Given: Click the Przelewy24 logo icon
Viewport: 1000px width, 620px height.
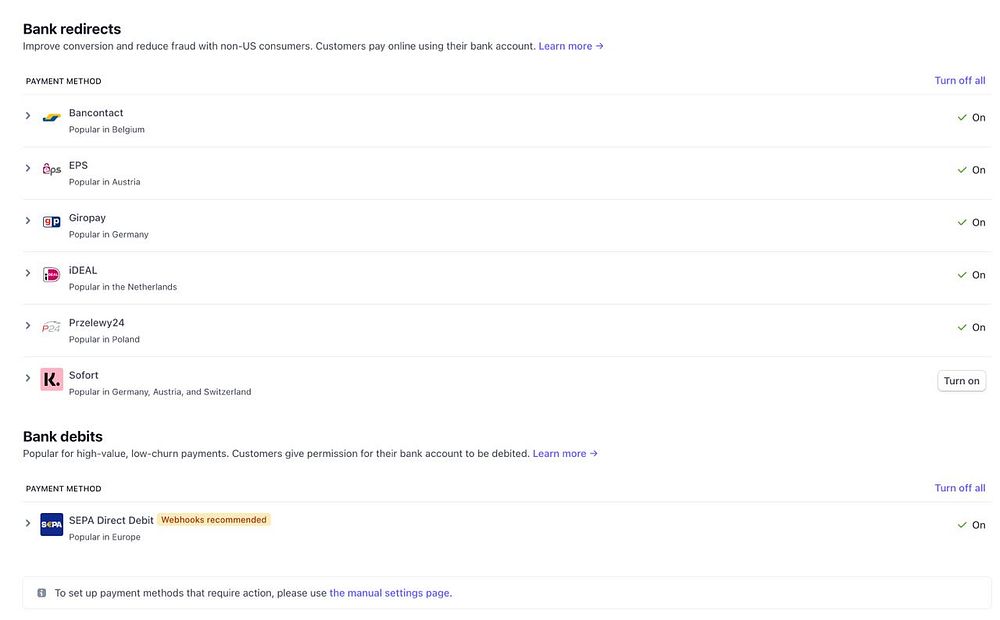Looking at the screenshot, I should [52, 327].
